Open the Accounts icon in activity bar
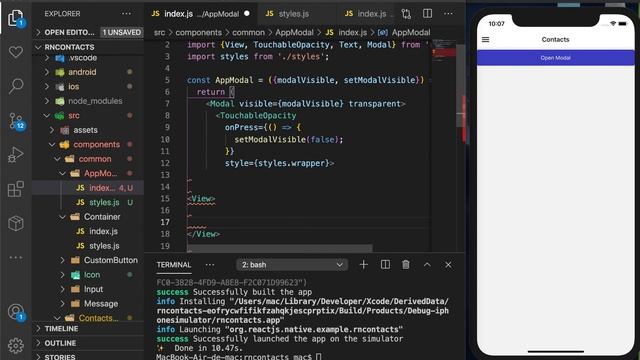 click(x=16, y=312)
